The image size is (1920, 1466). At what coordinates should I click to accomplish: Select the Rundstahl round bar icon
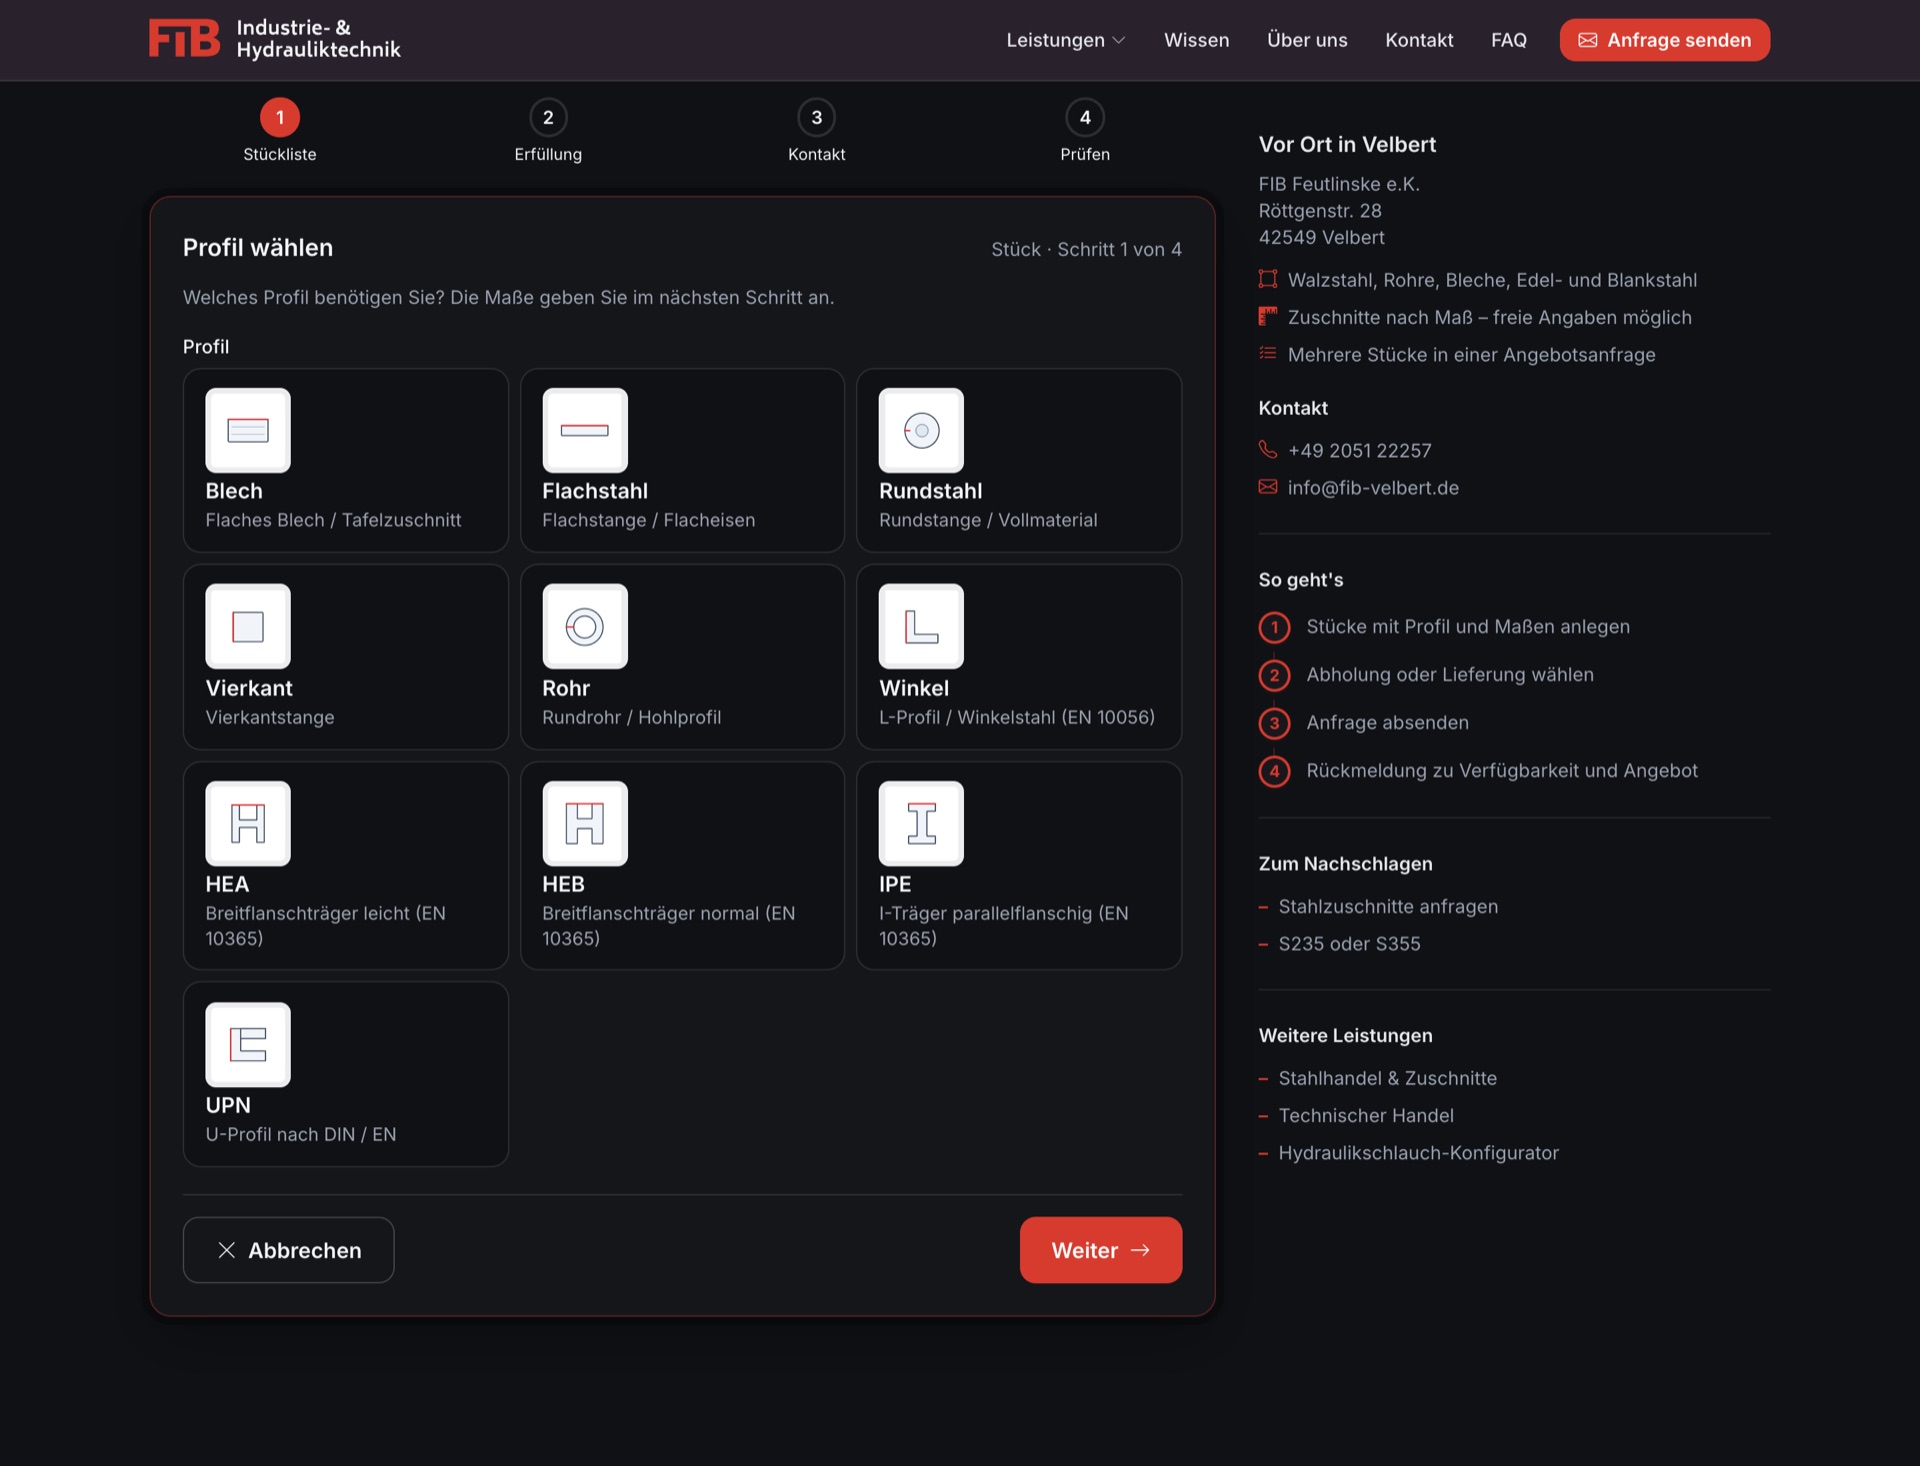point(921,430)
